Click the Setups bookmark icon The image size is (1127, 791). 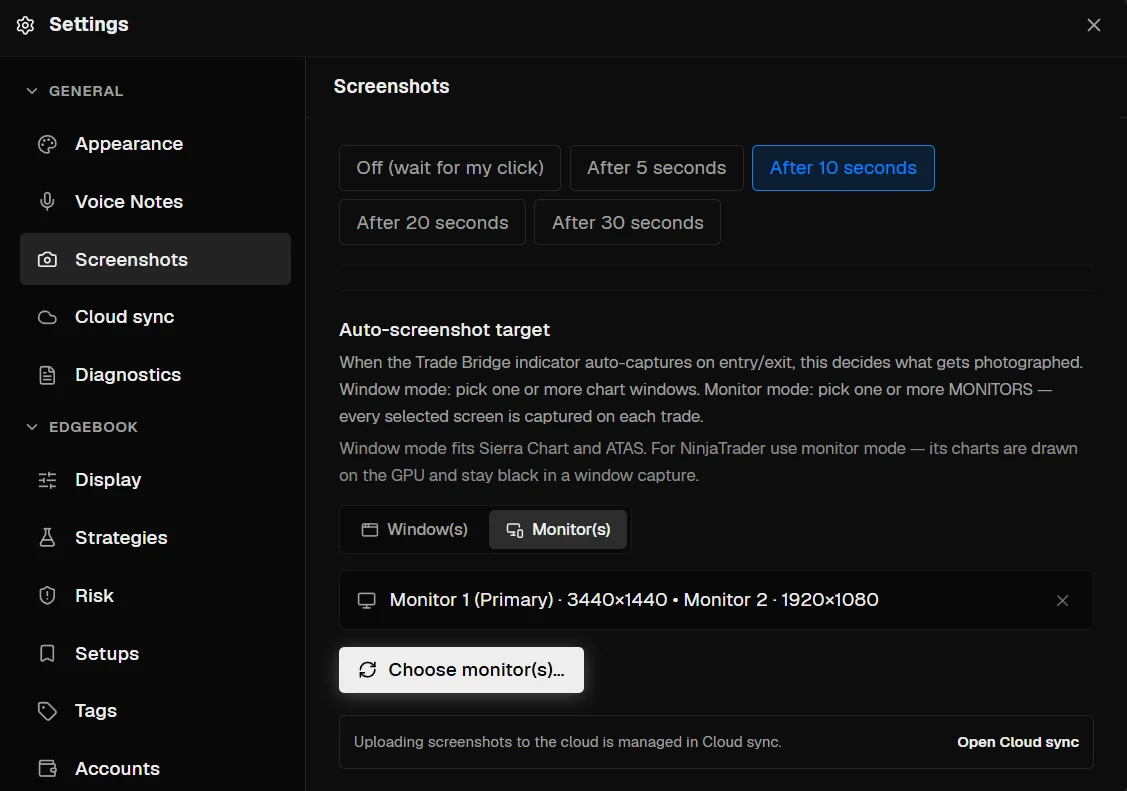point(47,653)
